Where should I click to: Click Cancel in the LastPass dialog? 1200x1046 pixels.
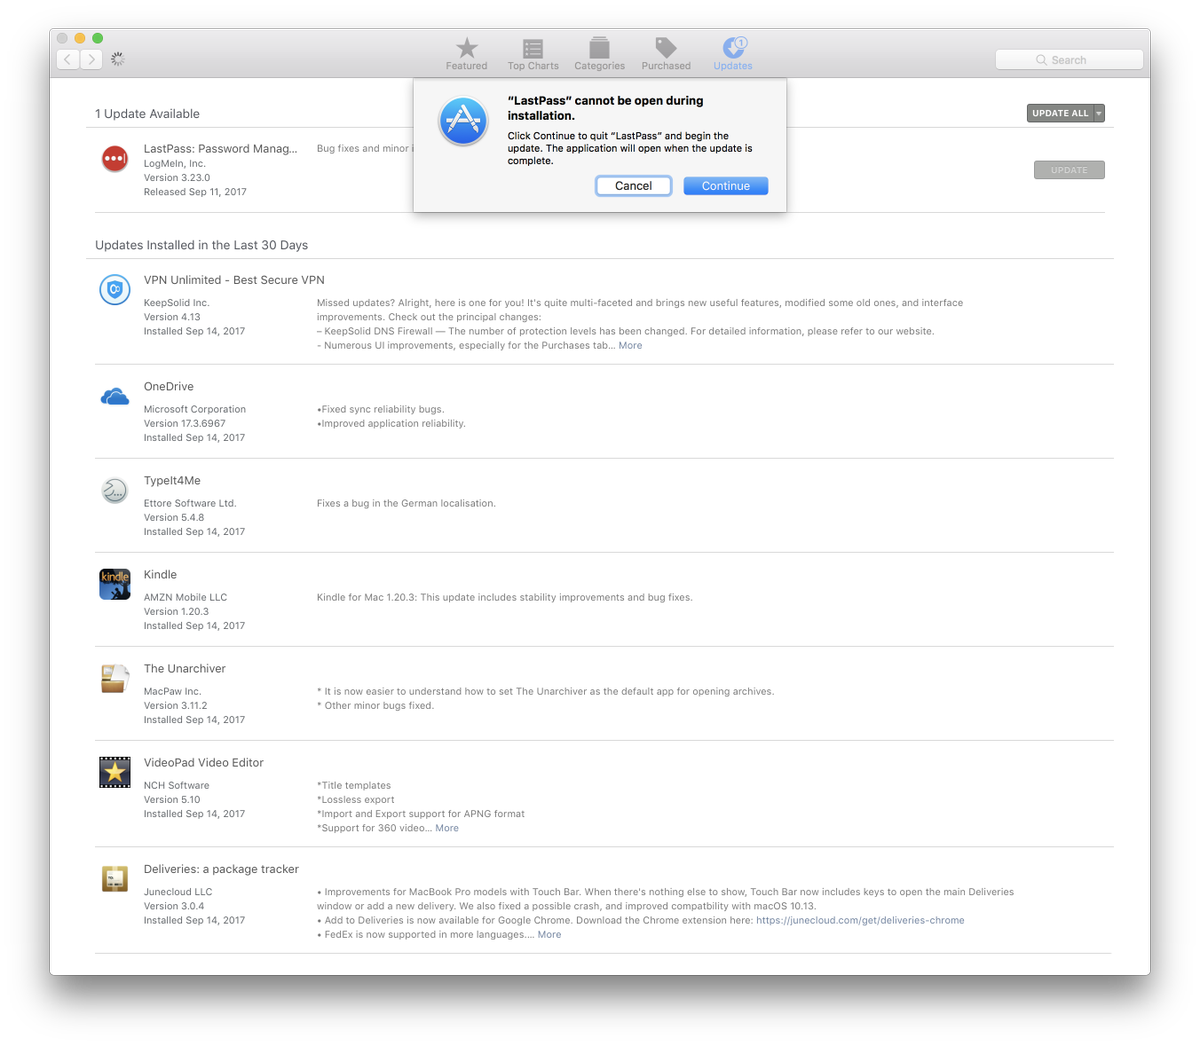coord(633,186)
